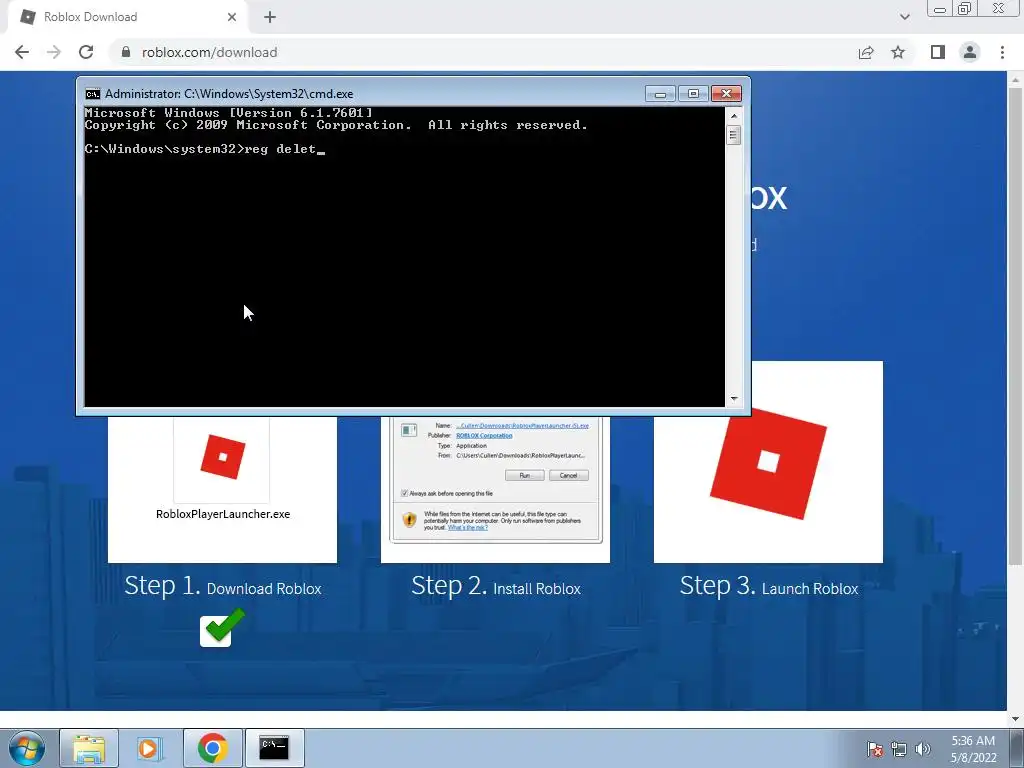The height and width of the screenshot is (768, 1024).
Task: Close the Administrator cmd.exe window
Action: click(x=726, y=94)
